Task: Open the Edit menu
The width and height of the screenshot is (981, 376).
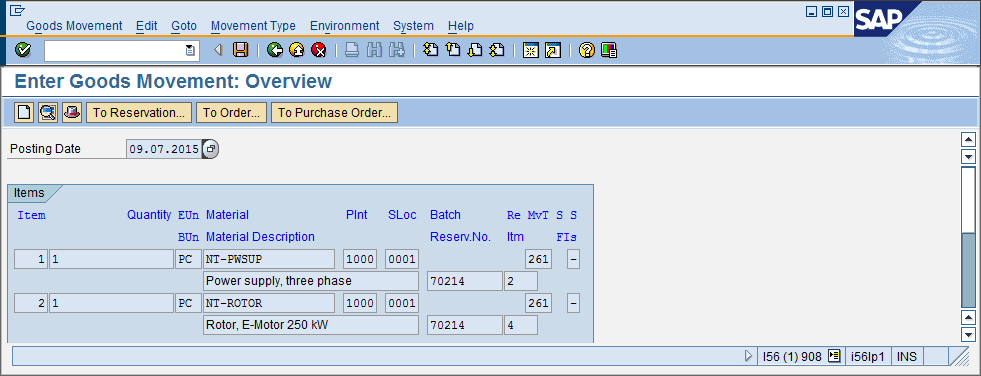Action: pyautogui.click(x=146, y=26)
